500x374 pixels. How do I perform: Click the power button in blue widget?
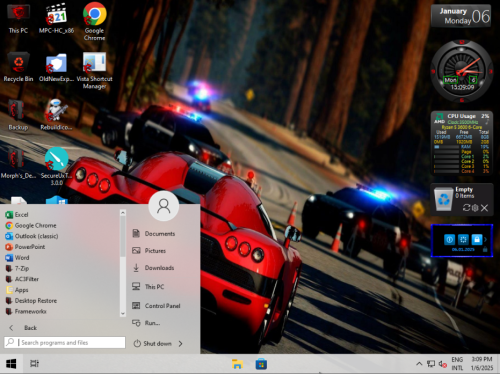click(449, 239)
